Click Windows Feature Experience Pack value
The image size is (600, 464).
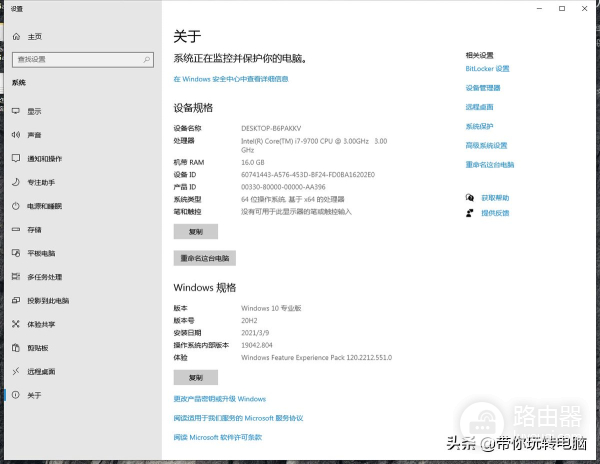point(316,357)
